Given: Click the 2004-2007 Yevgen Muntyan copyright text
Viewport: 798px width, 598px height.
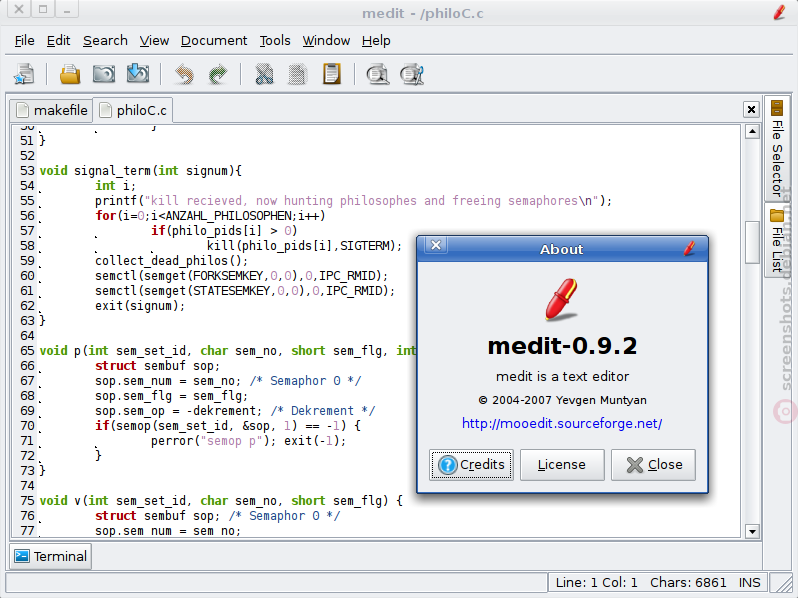Looking at the screenshot, I should pyautogui.click(x=562, y=400).
